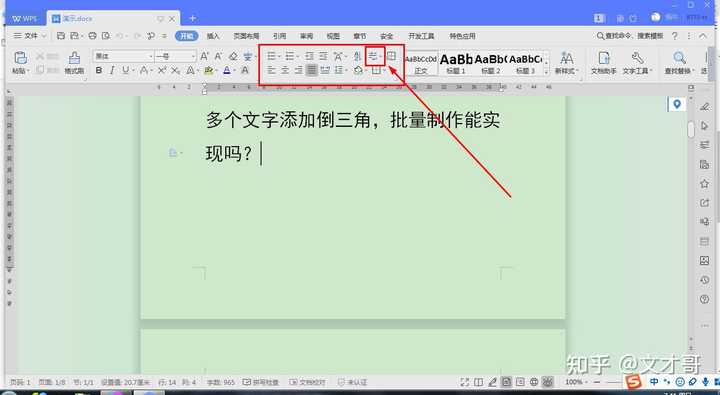720x395 pixels.
Task: Collapse the ribbon with chevron
Action: point(703,36)
